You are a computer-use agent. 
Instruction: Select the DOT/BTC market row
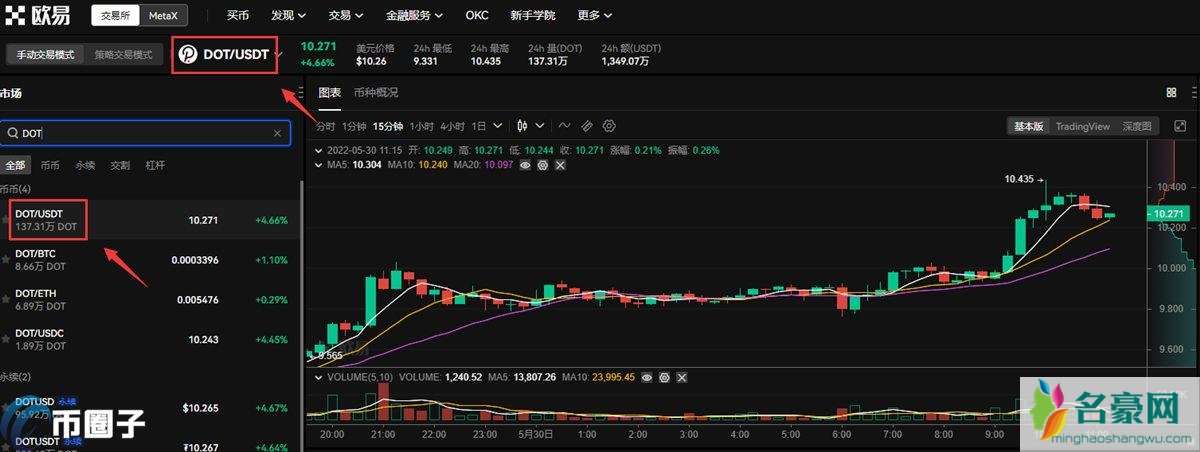[x=150, y=260]
